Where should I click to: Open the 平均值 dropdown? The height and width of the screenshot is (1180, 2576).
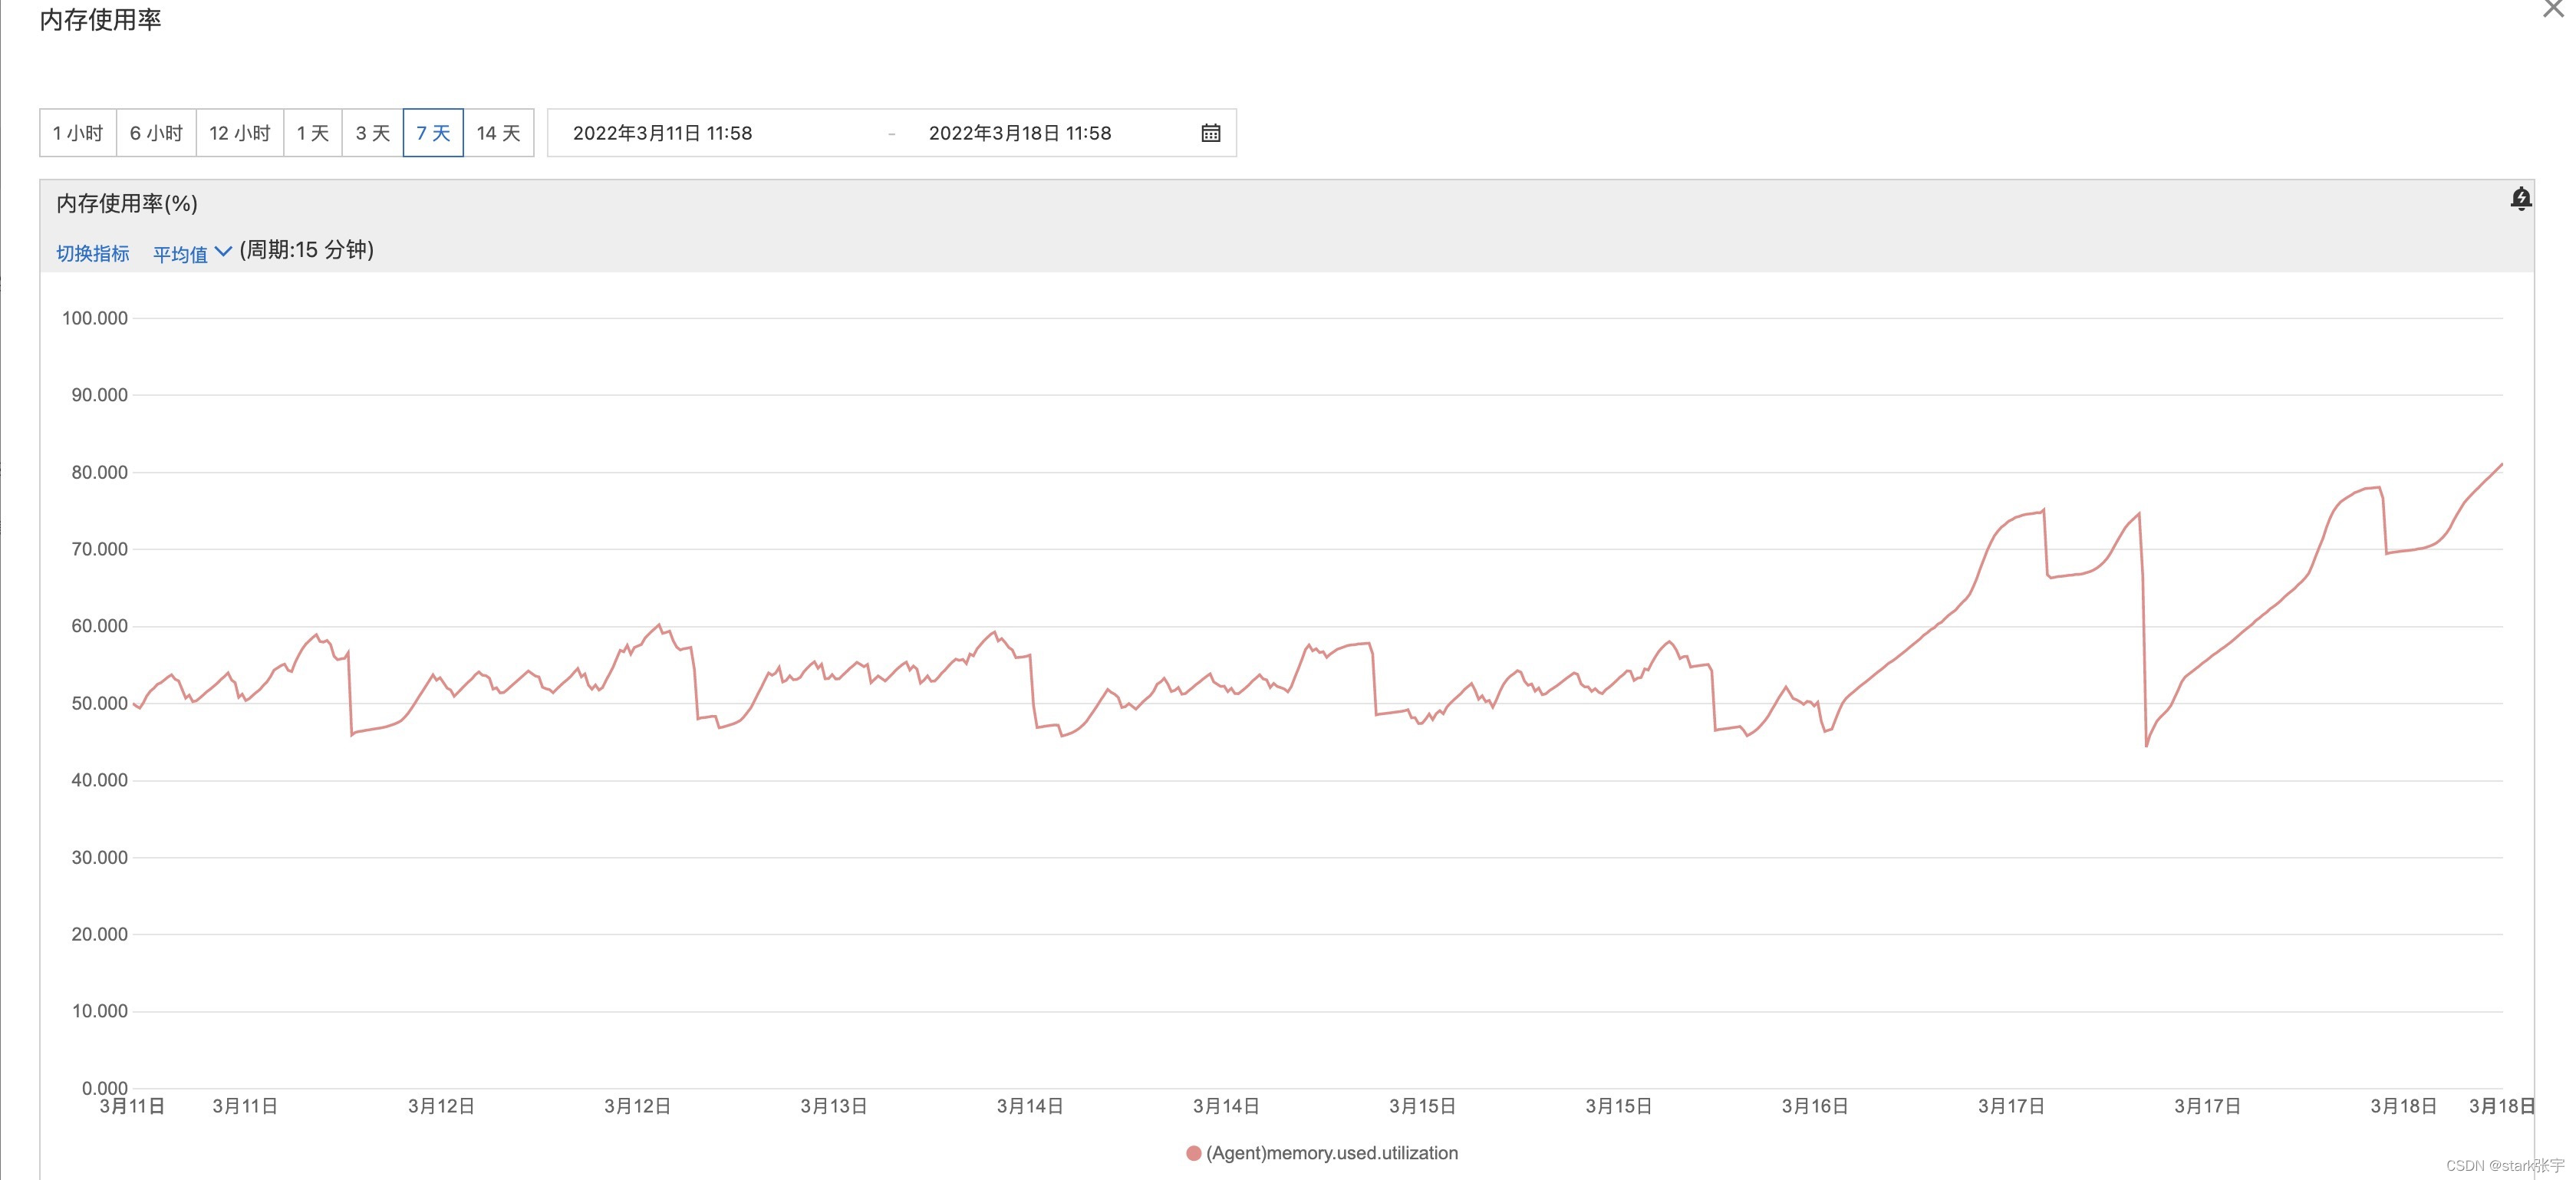(x=180, y=254)
